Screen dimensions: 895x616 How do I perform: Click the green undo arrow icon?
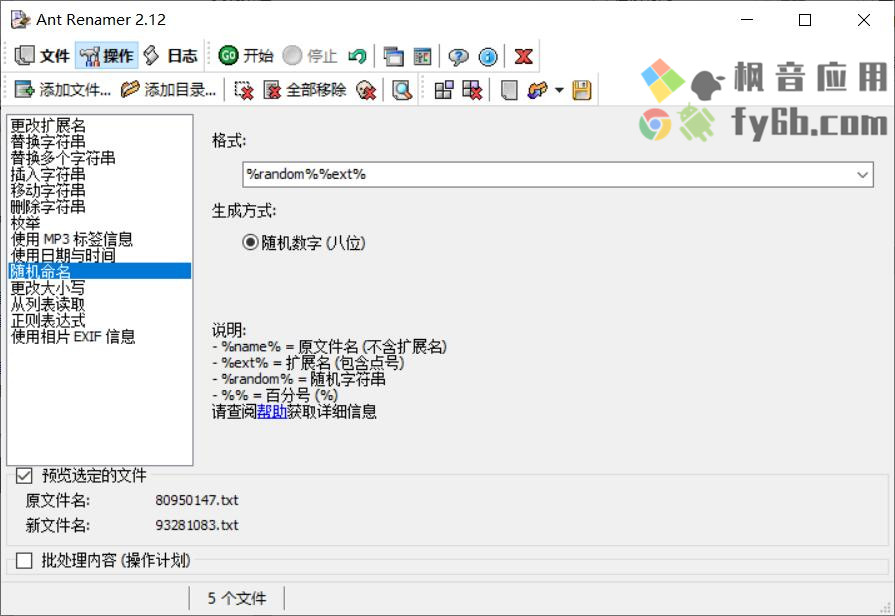tap(357, 56)
